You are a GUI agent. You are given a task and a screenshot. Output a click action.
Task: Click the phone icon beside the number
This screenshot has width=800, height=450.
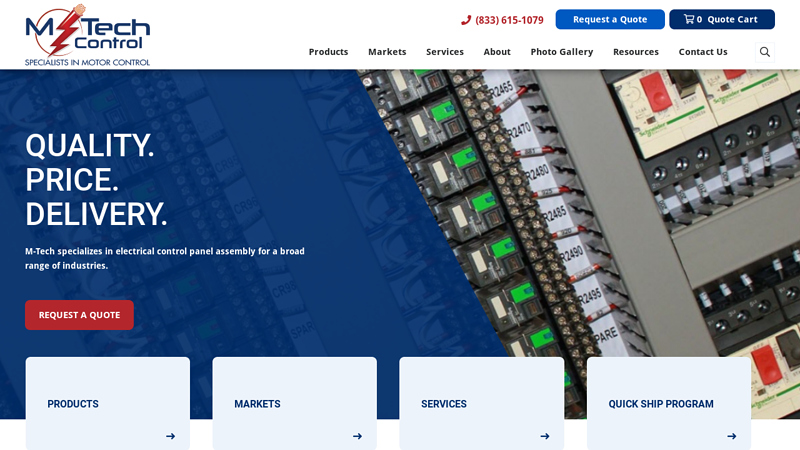466,20
